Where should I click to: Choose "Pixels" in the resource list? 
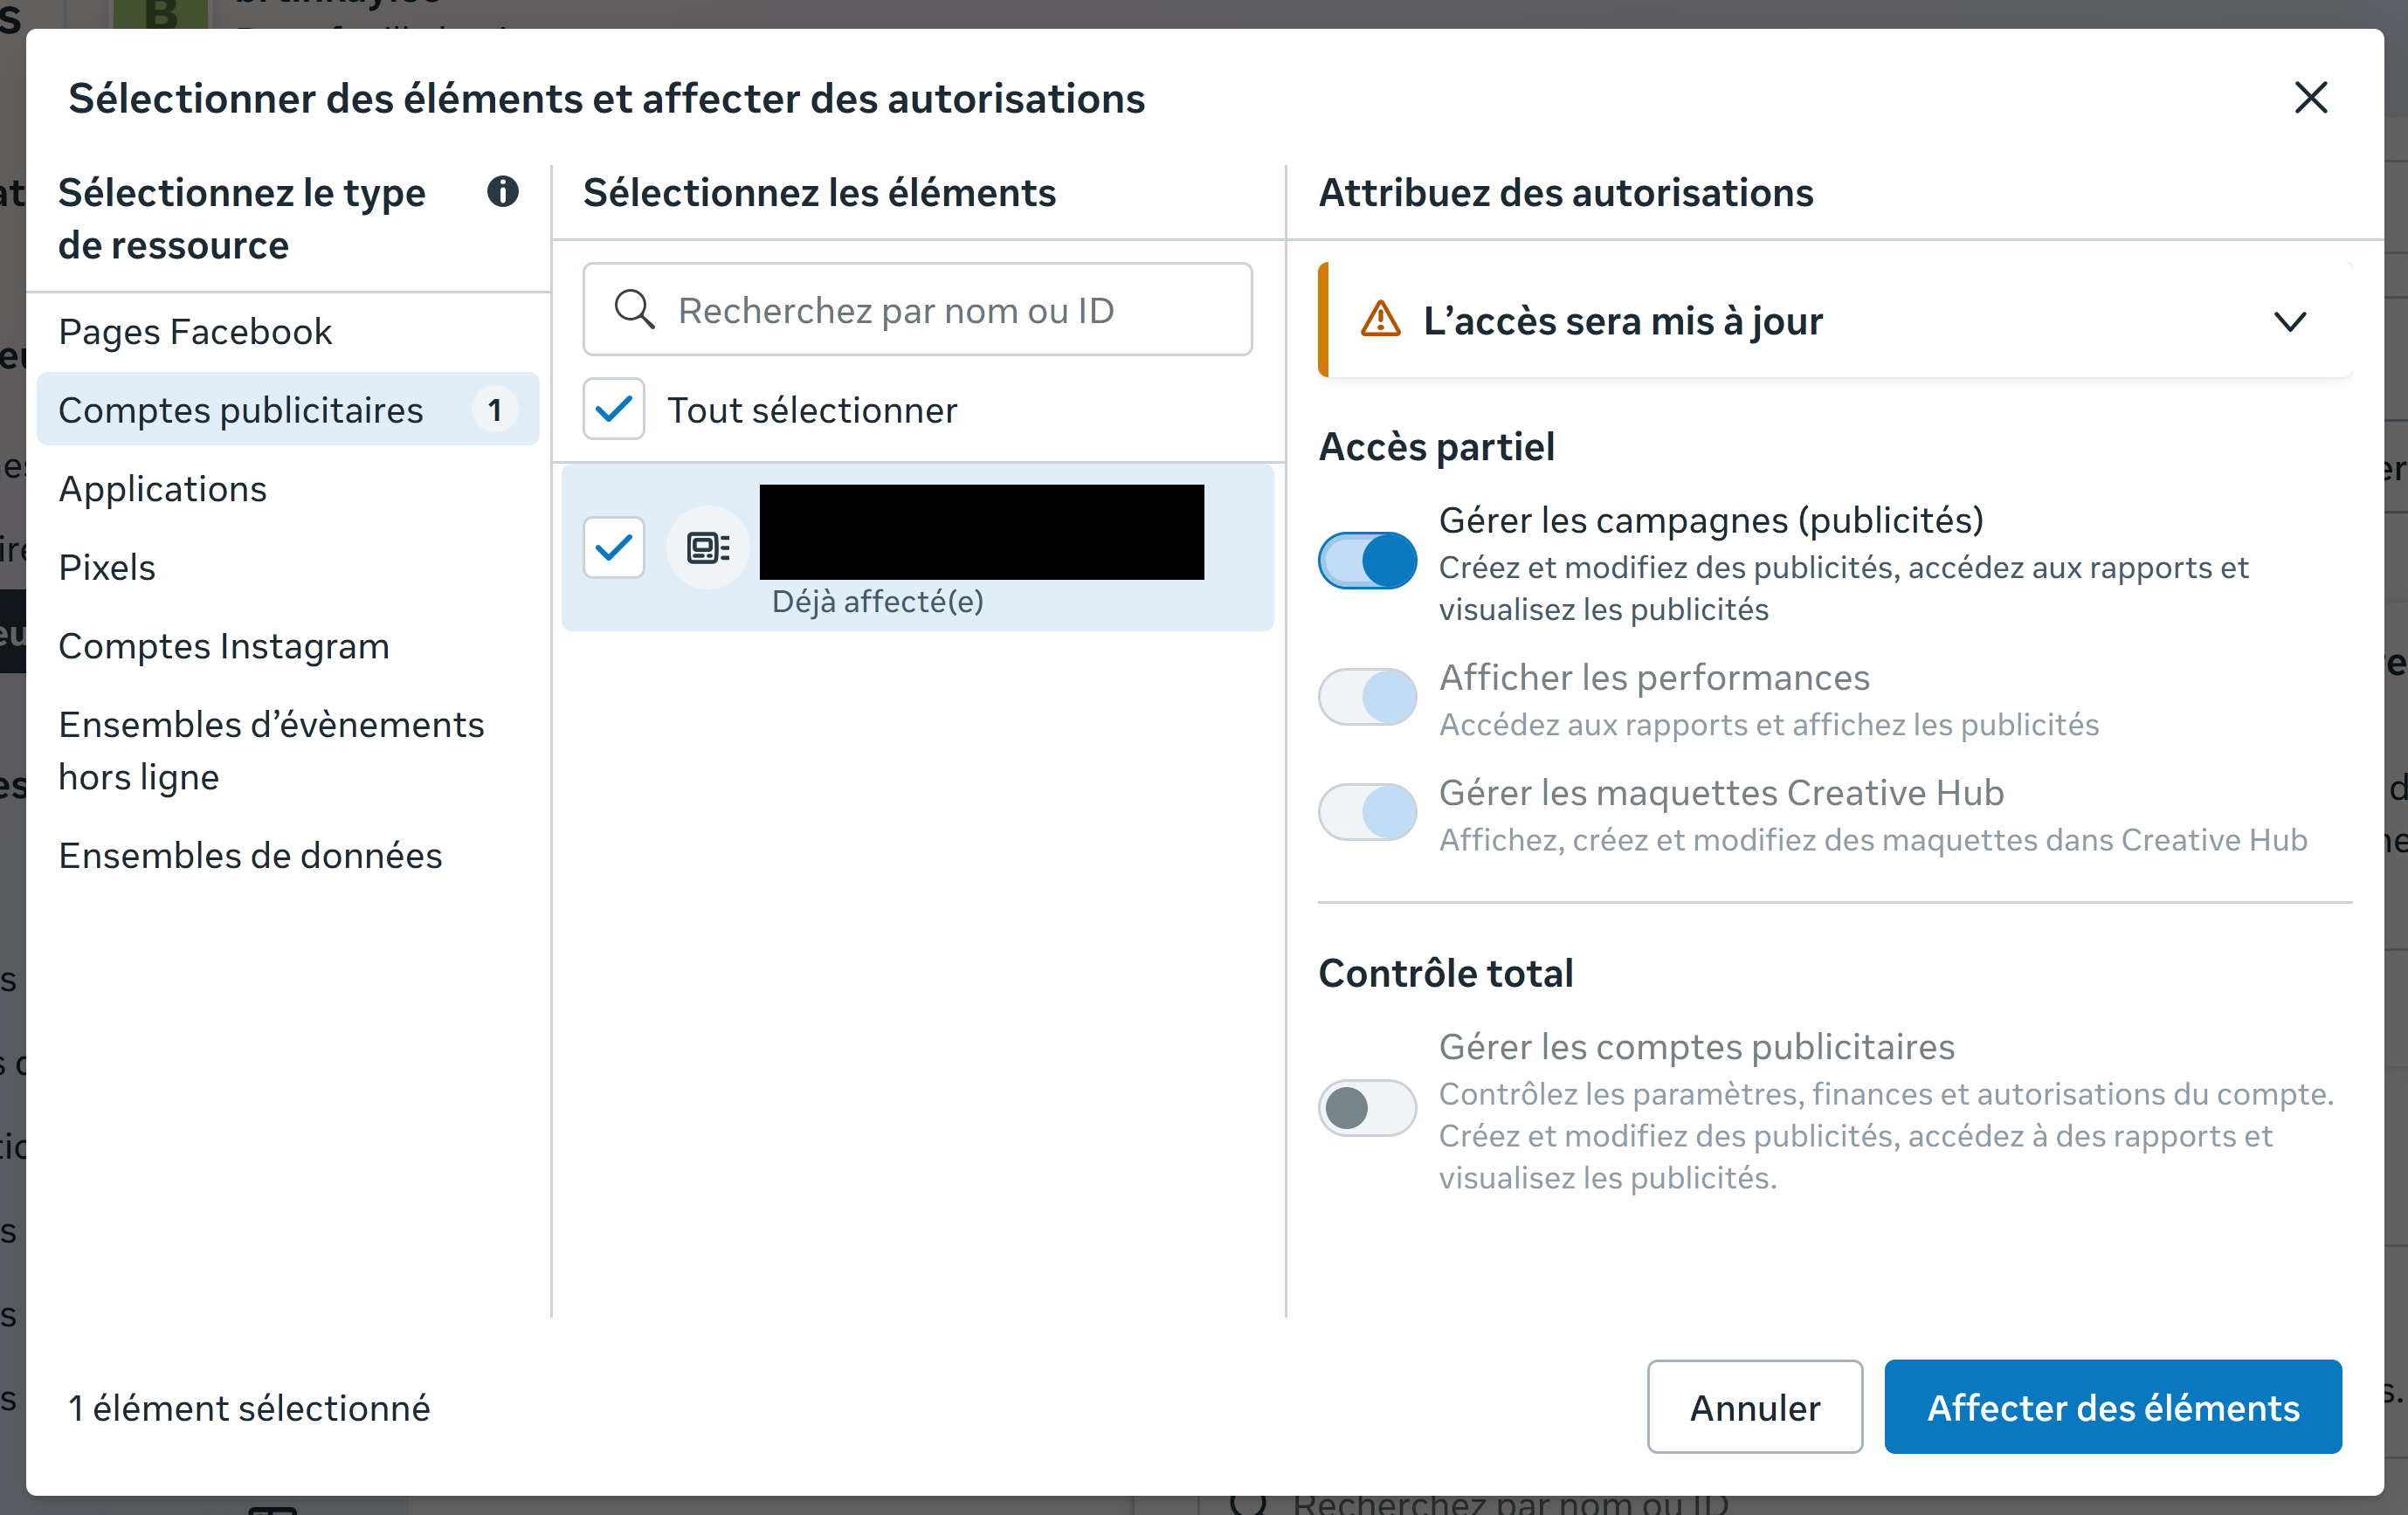(288, 567)
